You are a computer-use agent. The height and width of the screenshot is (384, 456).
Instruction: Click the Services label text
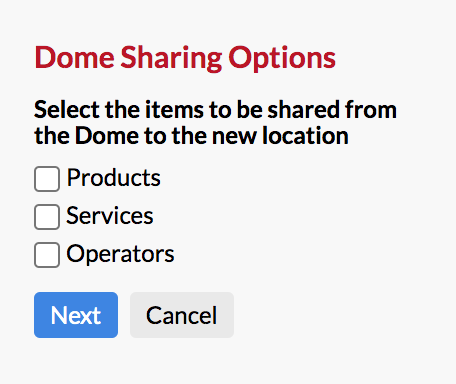(x=110, y=216)
